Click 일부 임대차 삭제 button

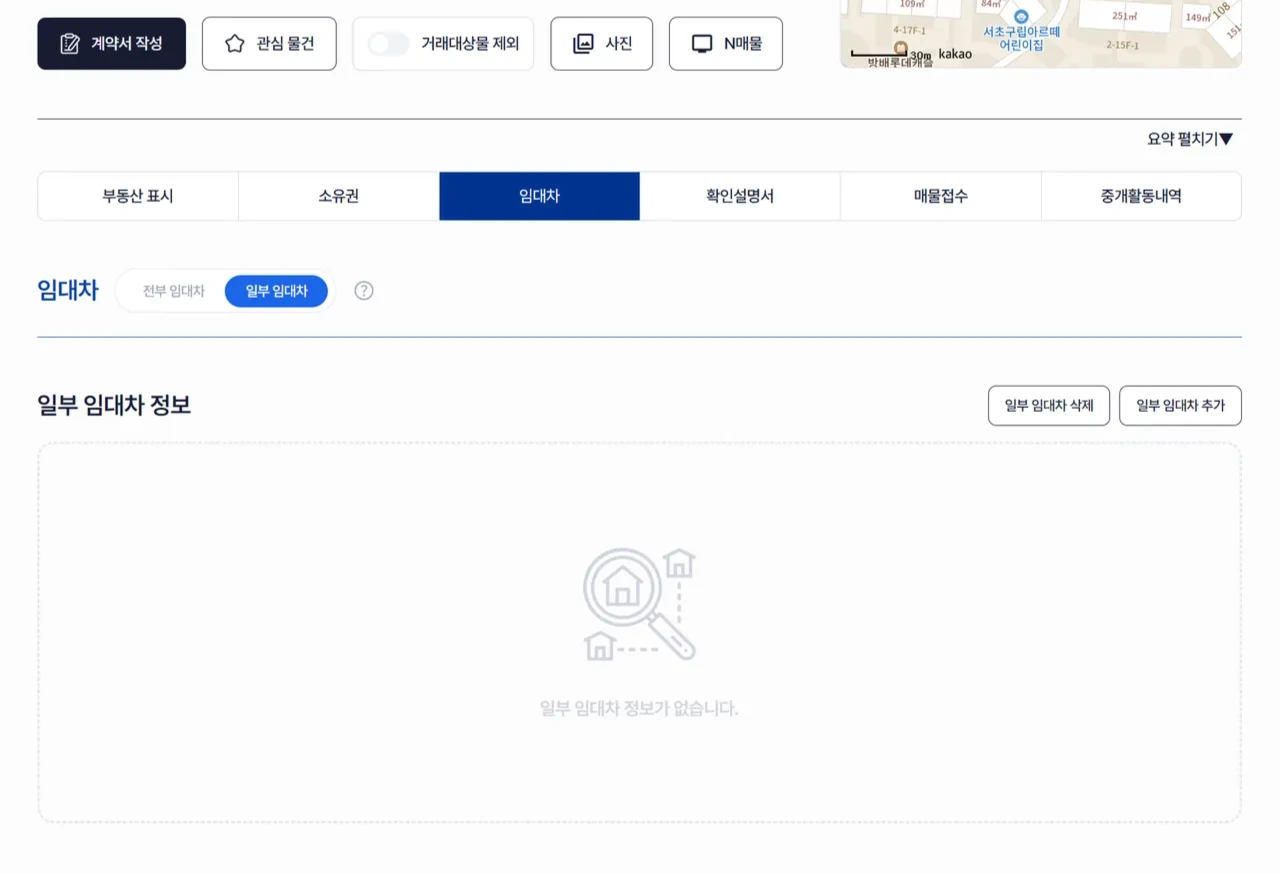click(x=1049, y=406)
